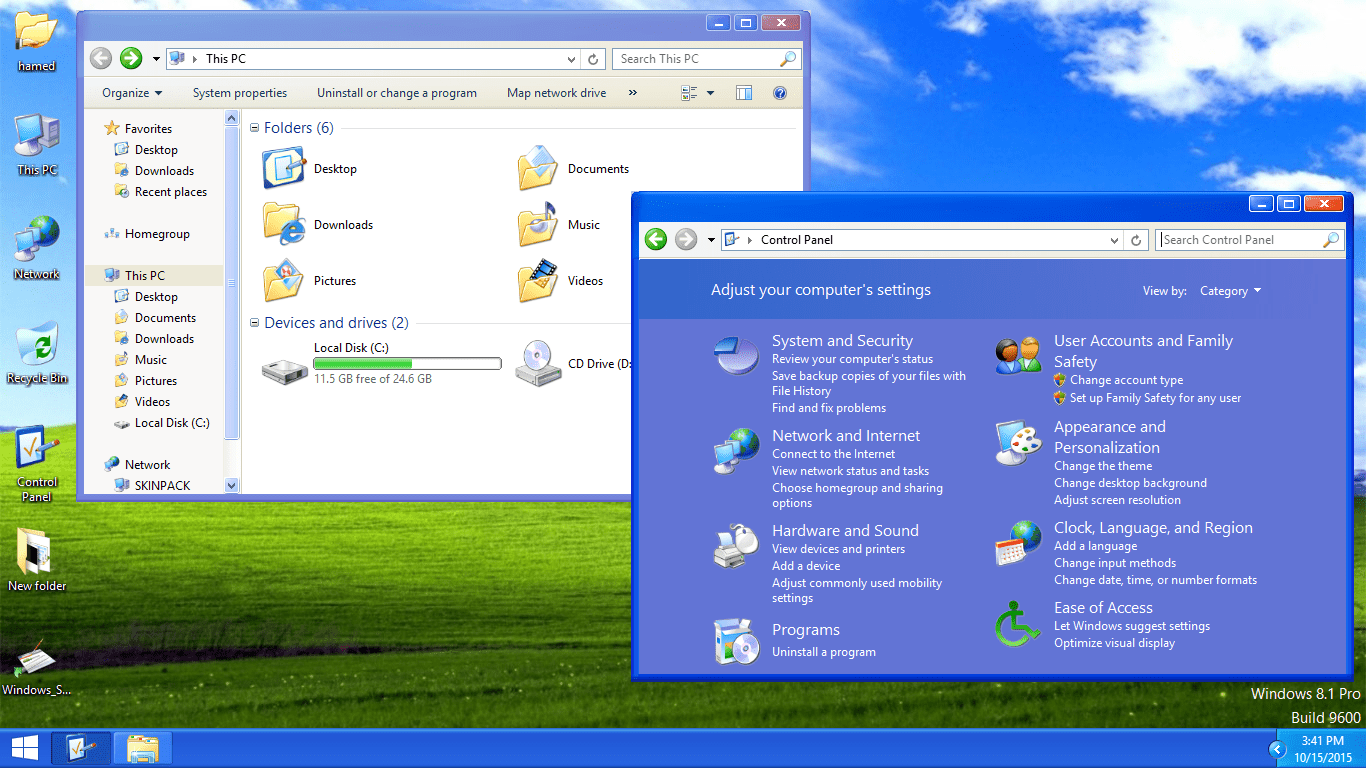
Task: Open Review your computer's status link
Action: coord(852,359)
